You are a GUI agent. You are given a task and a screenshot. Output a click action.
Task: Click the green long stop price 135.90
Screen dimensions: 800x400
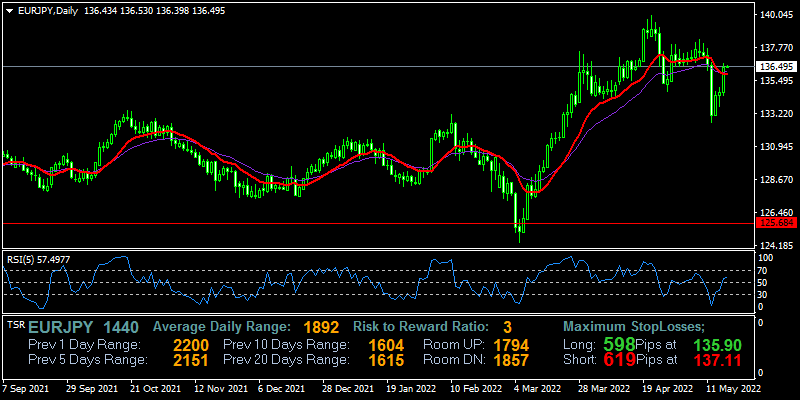point(719,344)
